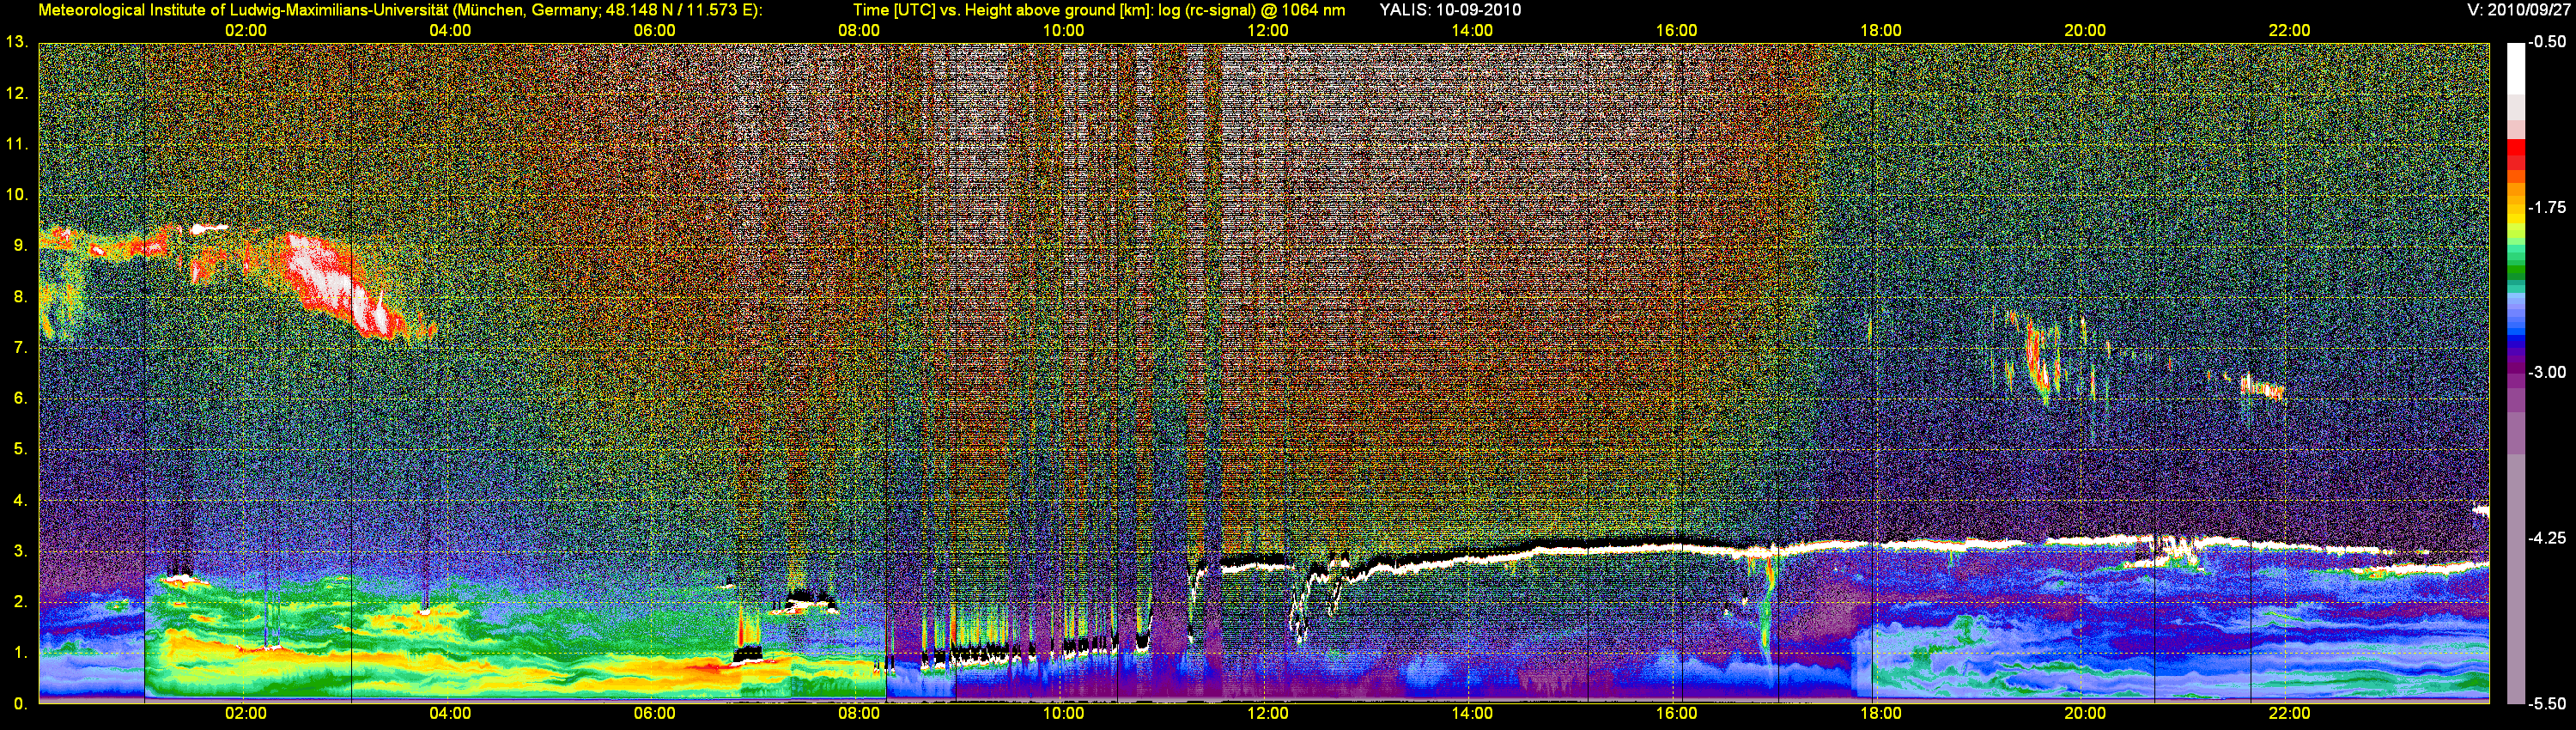Click the 2. km height axis label
Screen dimensions: 2576x730
pos(20,602)
